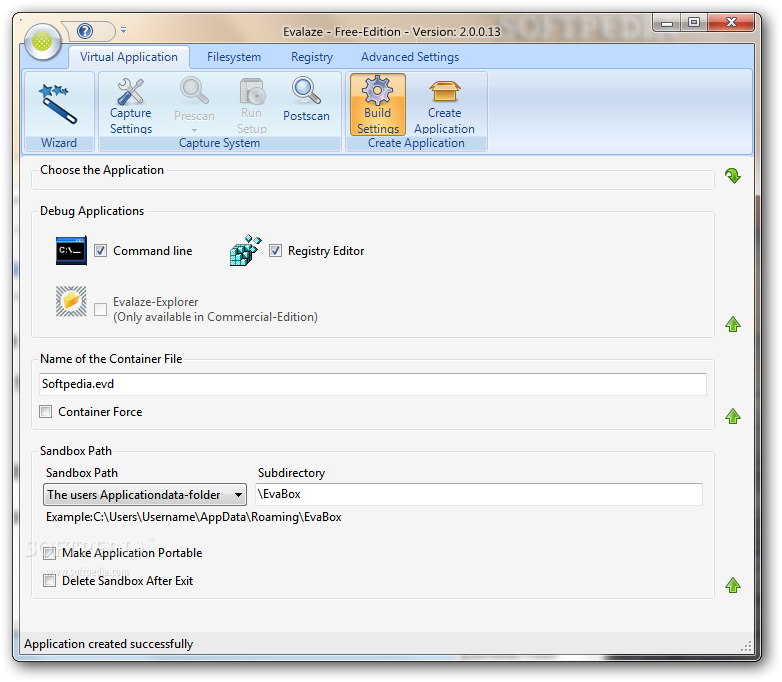782x682 pixels.
Task: Click the 'Application created successfully' status text
Action: coord(108,644)
